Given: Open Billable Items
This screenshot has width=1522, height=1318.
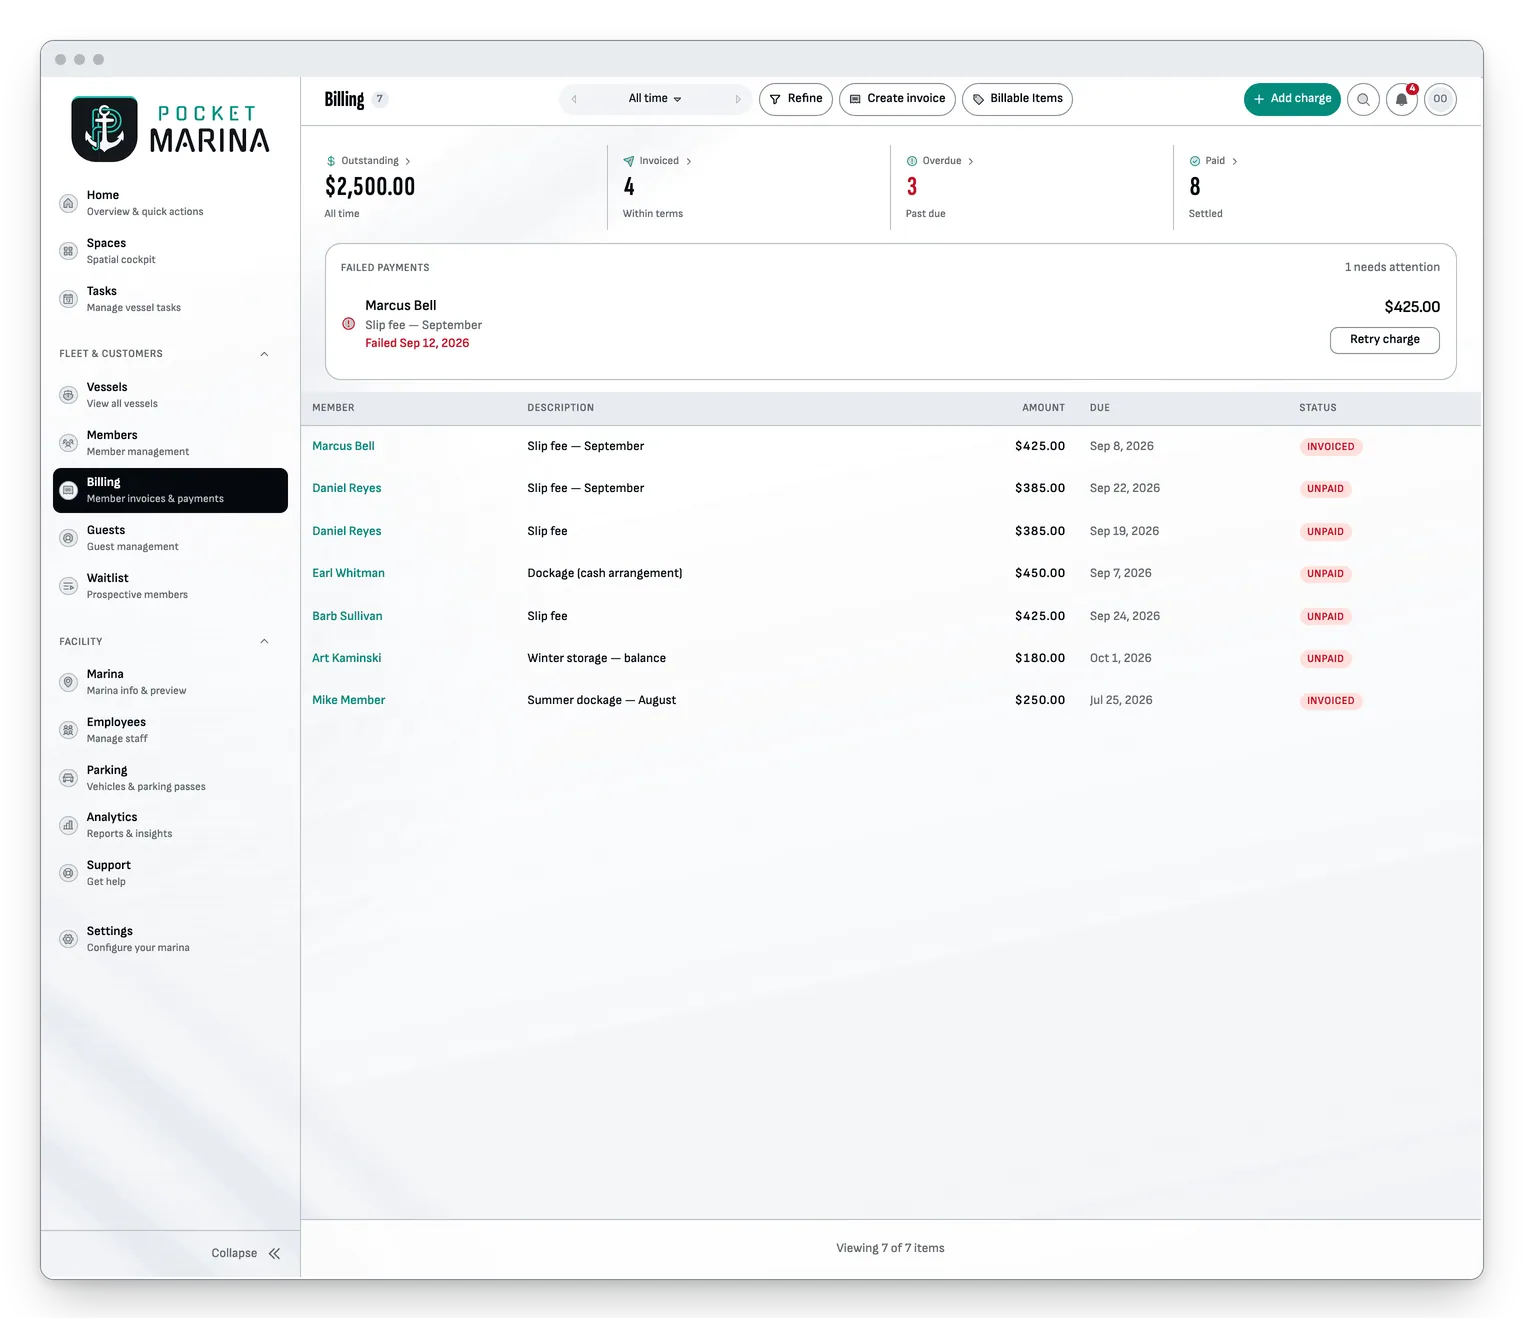Looking at the screenshot, I should tap(1017, 99).
